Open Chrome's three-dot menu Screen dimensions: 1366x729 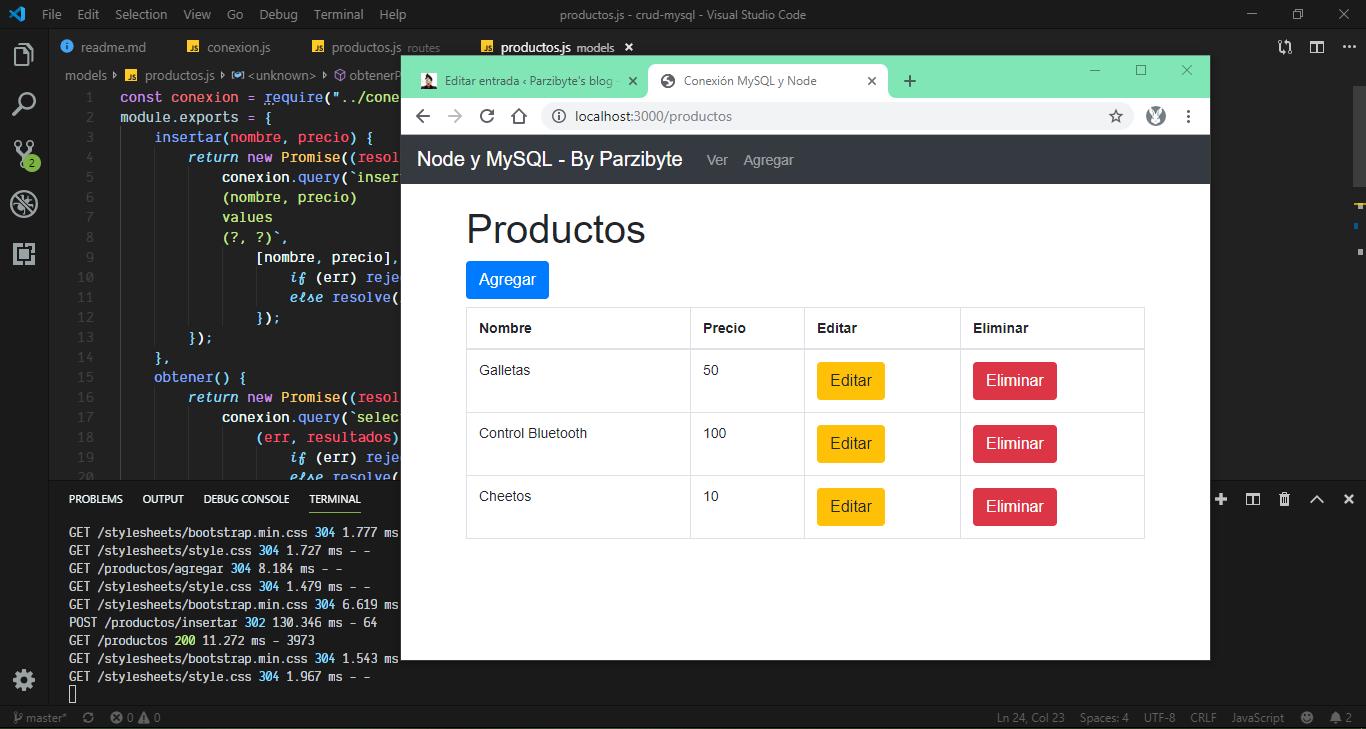pos(1188,116)
